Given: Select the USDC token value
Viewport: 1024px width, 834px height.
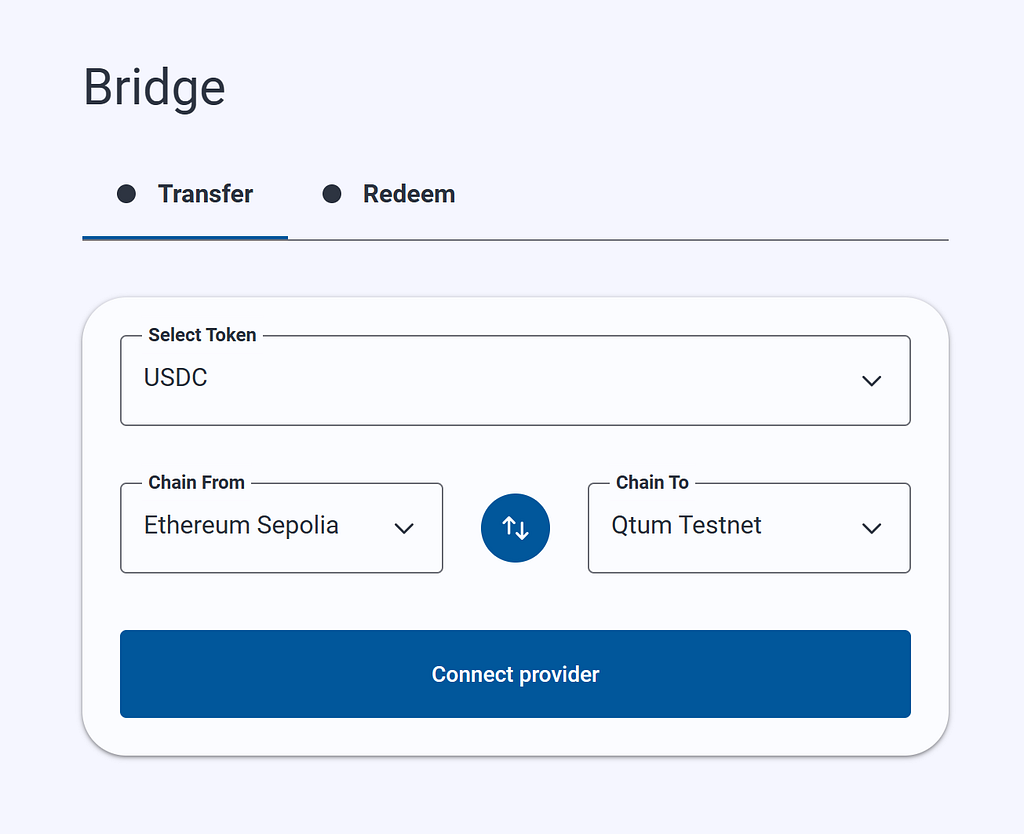Looking at the screenshot, I should coord(176,377).
